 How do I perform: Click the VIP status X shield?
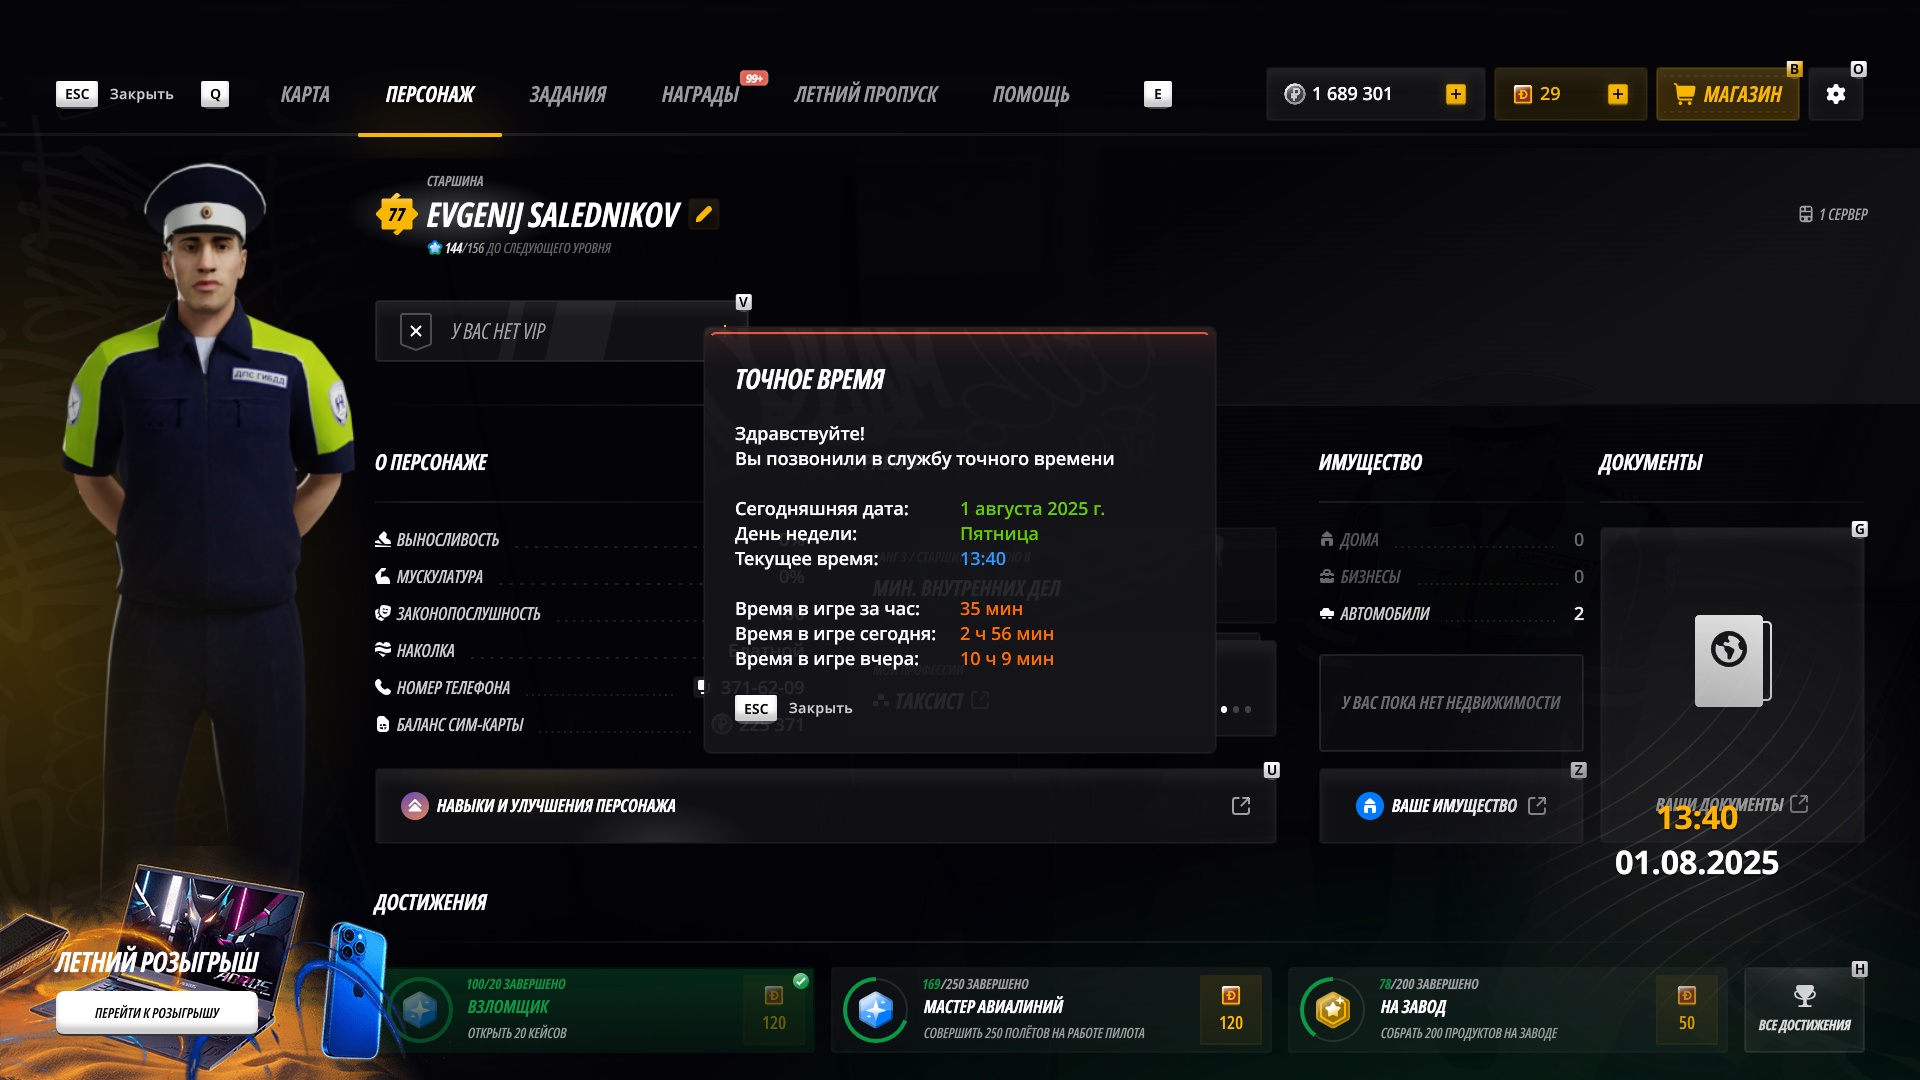pos(416,331)
